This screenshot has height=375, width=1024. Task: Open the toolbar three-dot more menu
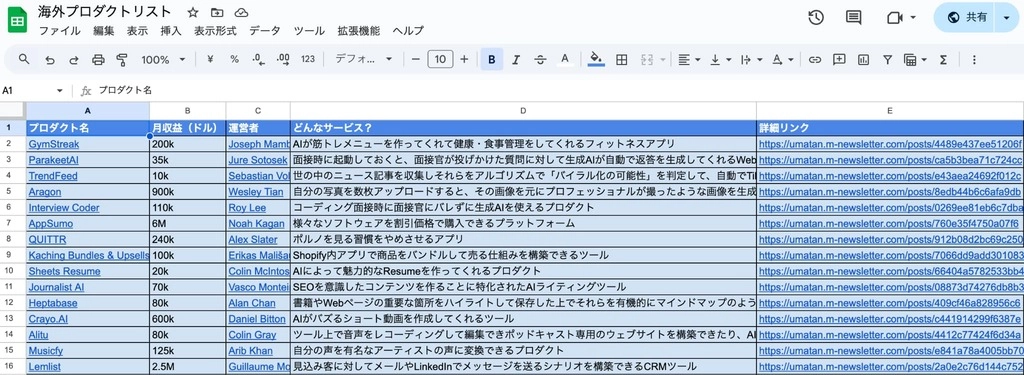pos(974,59)
